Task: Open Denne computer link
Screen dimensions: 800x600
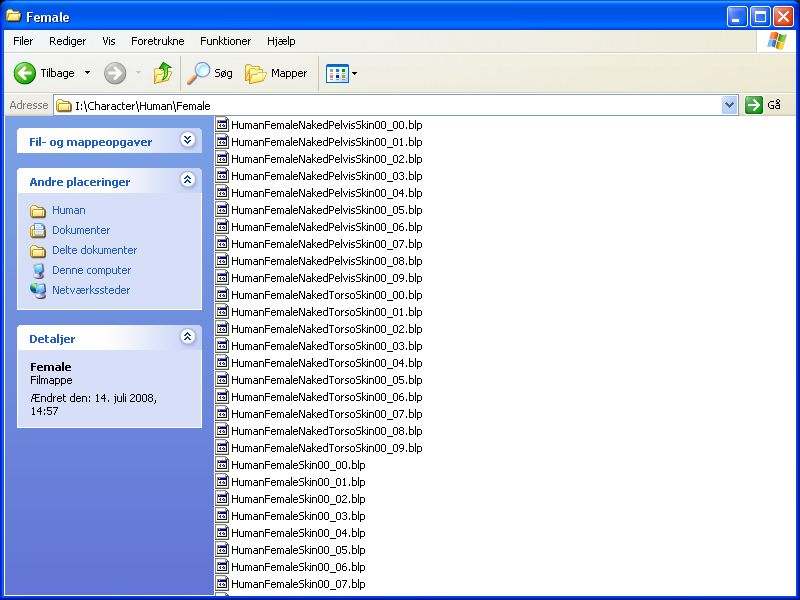Action: click(x=91, y=270)
